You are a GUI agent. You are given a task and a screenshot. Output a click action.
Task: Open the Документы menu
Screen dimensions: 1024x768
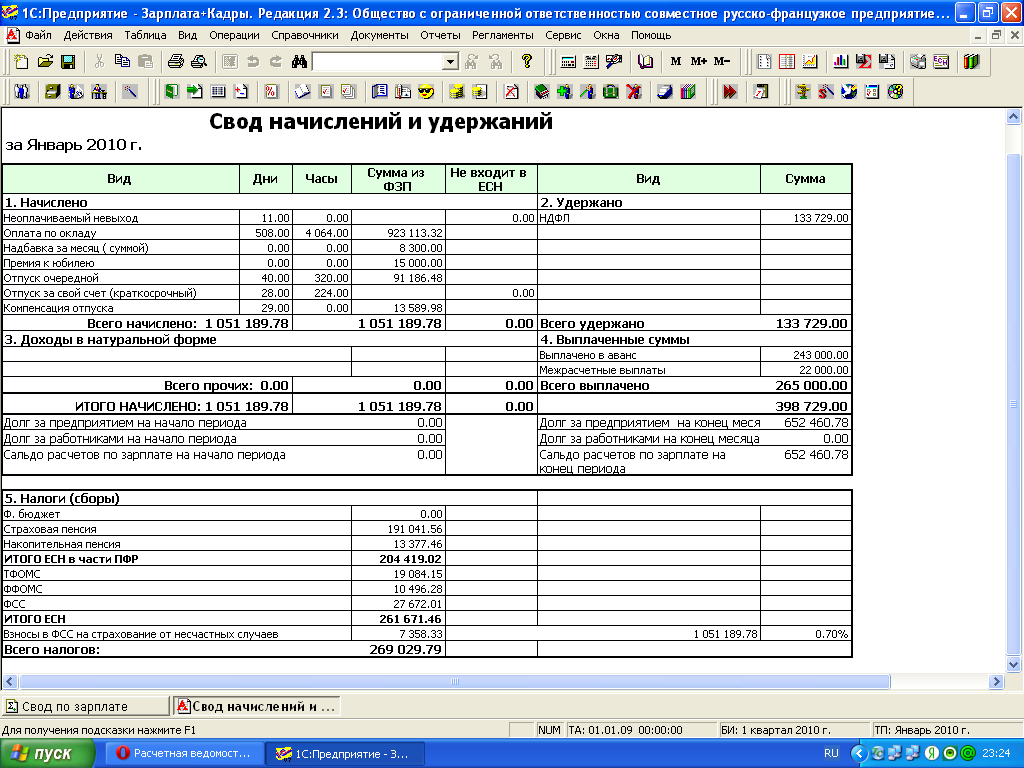pos(379,35)
